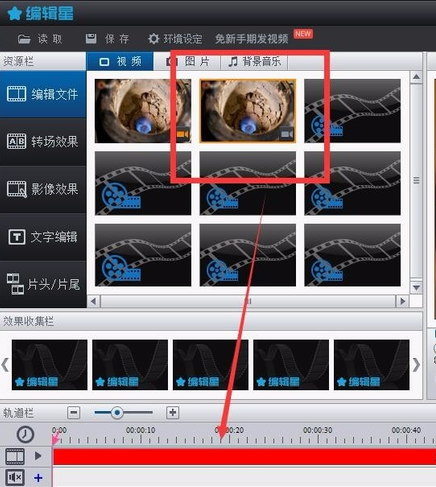The image size is (436, 487).
Task: Click the 编辑星 star logo
Action: tap(40, 13)
